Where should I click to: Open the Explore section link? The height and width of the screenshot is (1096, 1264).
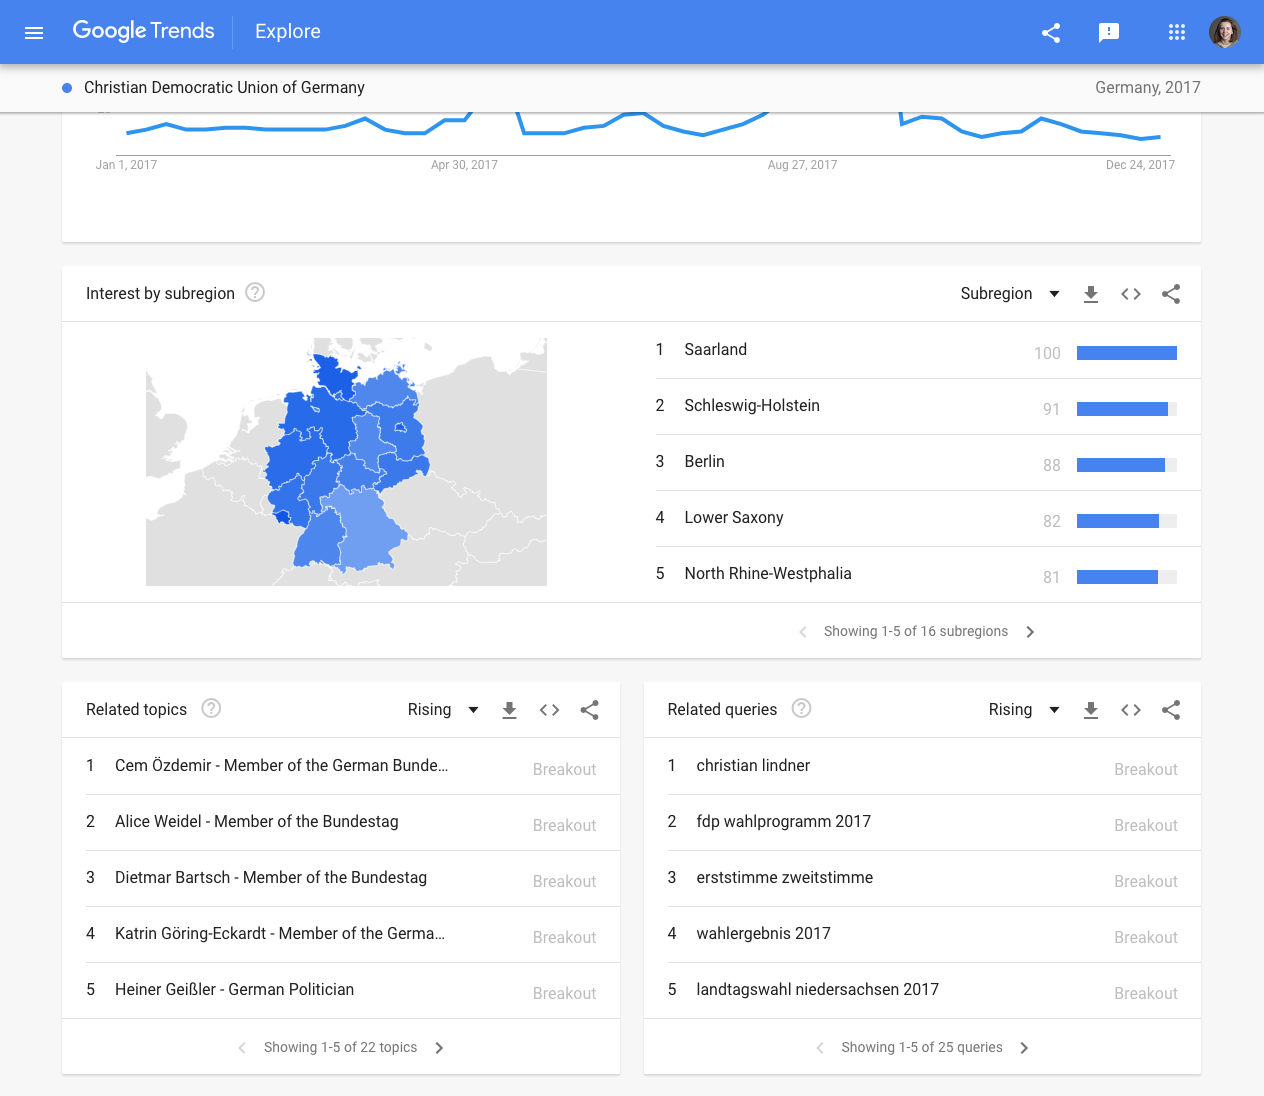tap(288, 31)
